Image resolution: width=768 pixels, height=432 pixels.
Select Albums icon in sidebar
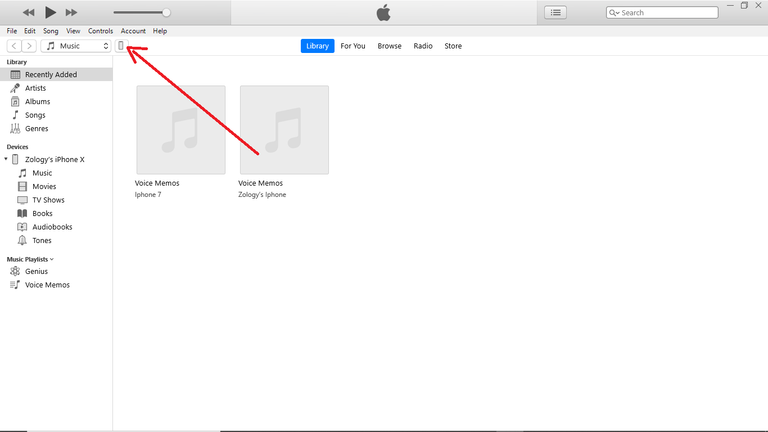(15, 101)
